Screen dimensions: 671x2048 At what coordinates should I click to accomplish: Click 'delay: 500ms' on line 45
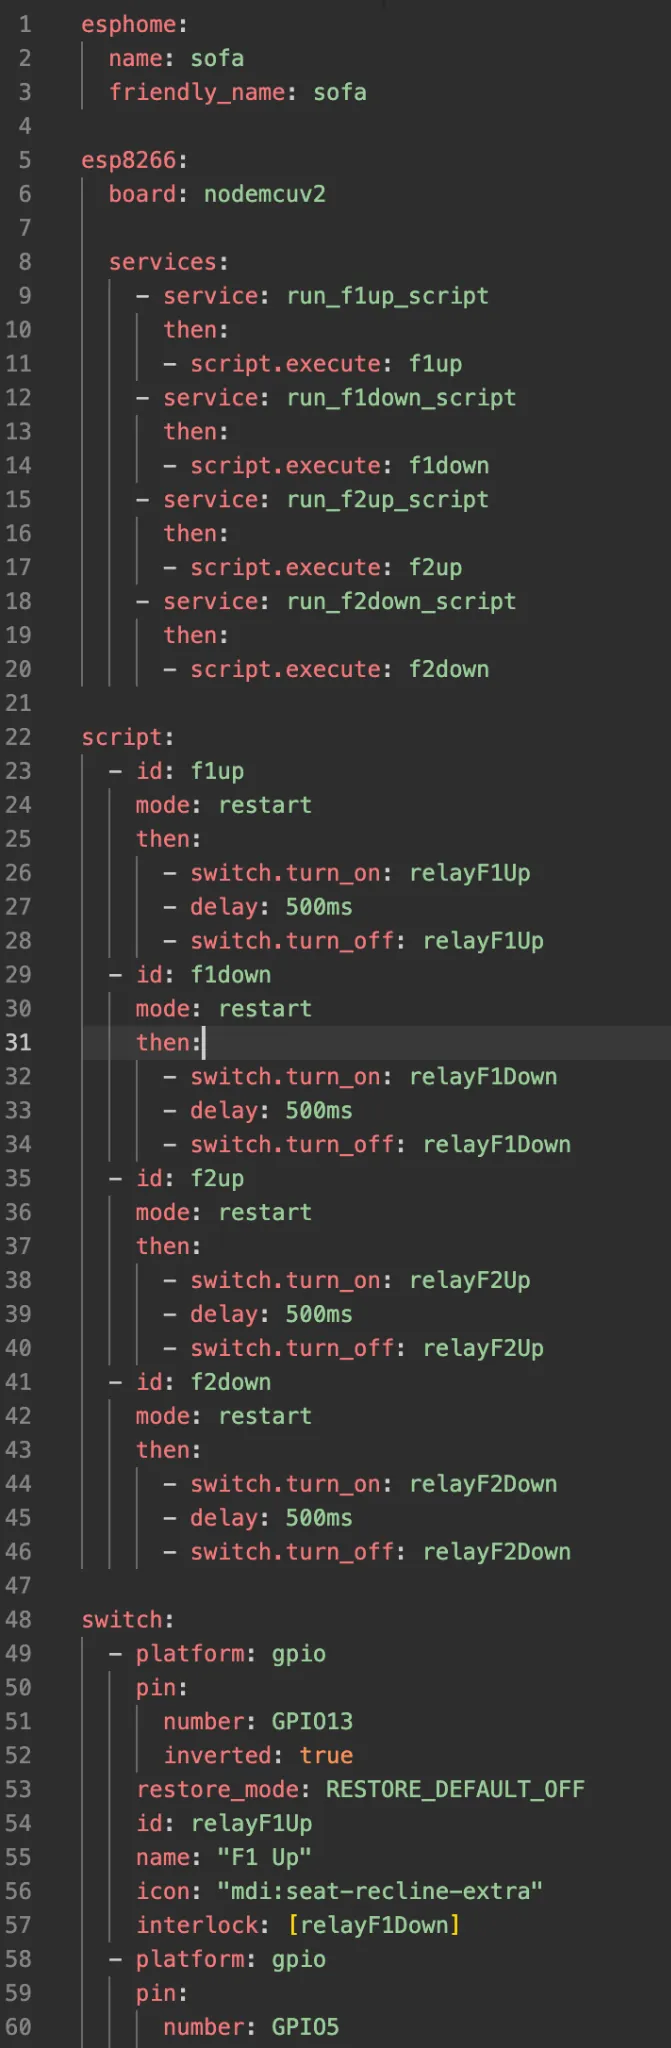click(x=271, y=1520)
